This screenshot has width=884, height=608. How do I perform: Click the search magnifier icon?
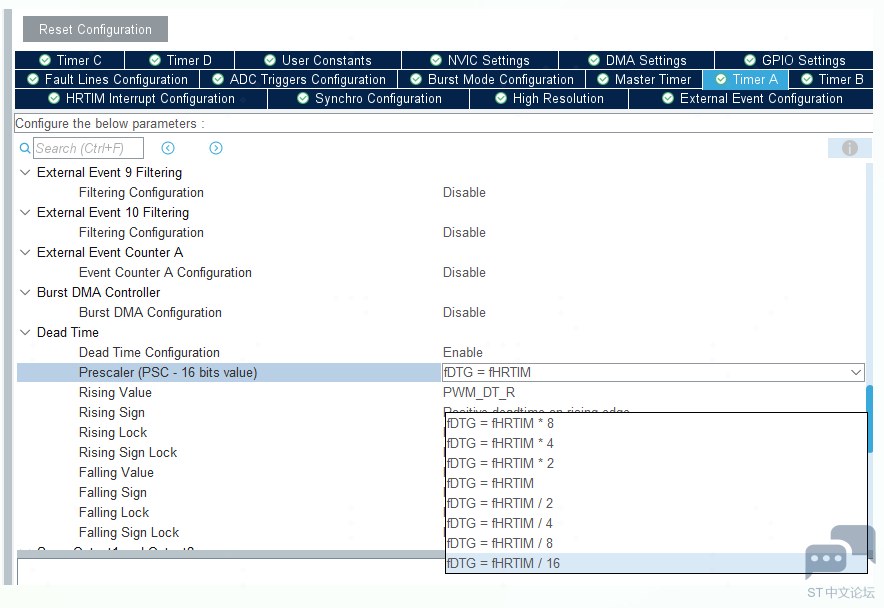click(25, 148)
